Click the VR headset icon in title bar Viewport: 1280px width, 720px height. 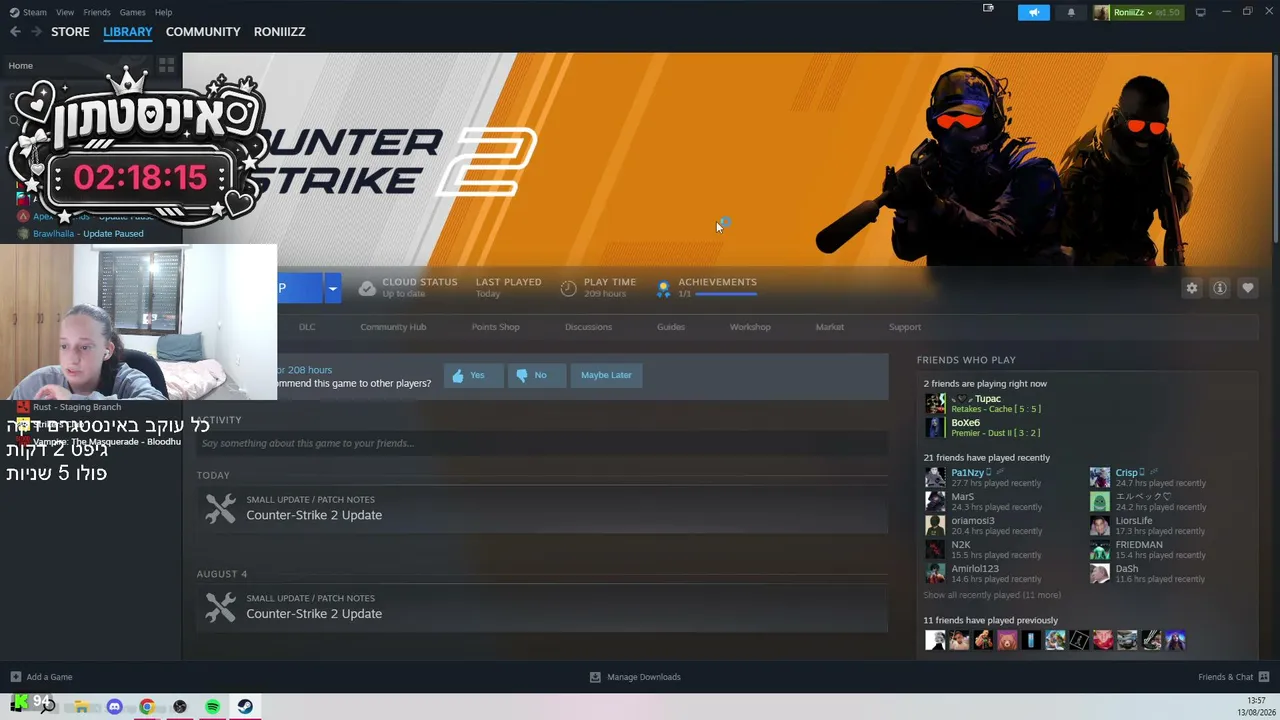click(x=988, y=8)
